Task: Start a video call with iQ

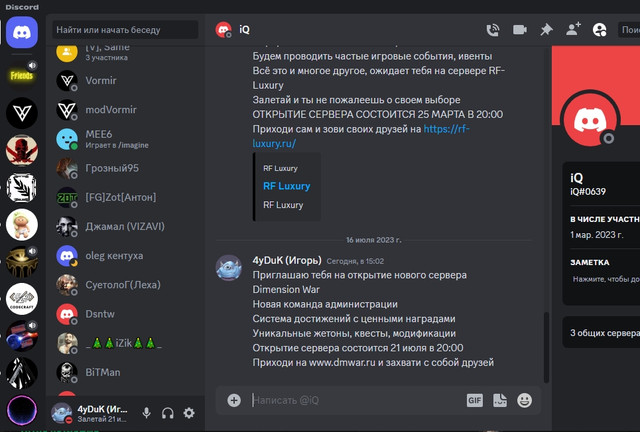Action: pyautogui.click(x=520, y=30)
